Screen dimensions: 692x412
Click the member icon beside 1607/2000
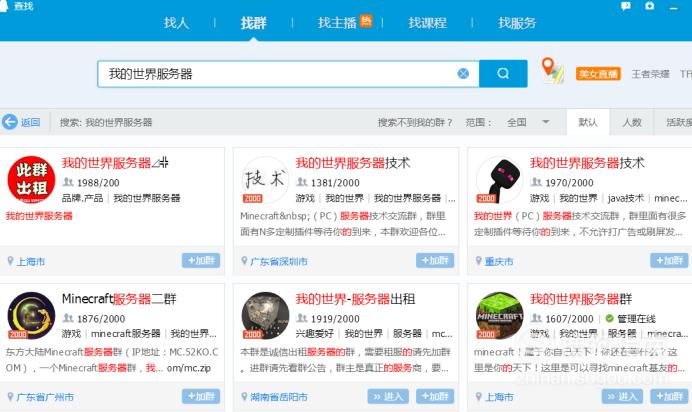536,318
